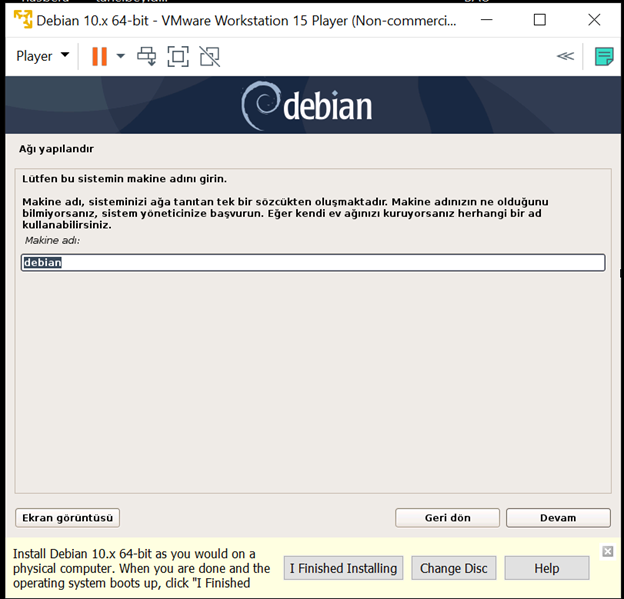Click I Finished Installing
Screen dimensions: 624x599
click(x=343, y=568)
